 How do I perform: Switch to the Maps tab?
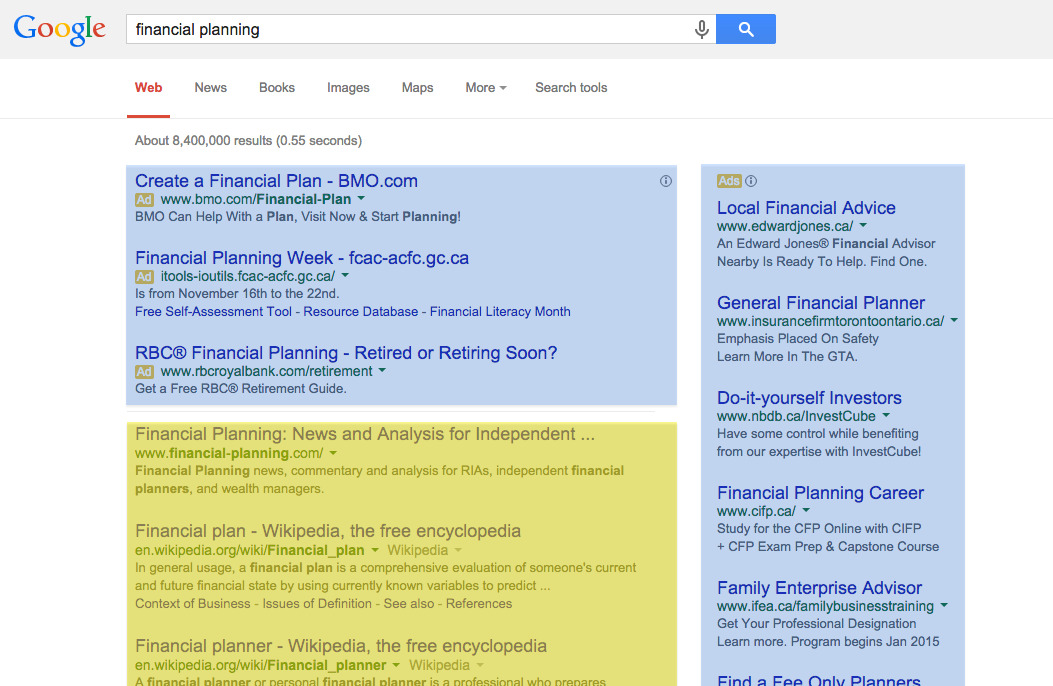[x=417, y=88]
